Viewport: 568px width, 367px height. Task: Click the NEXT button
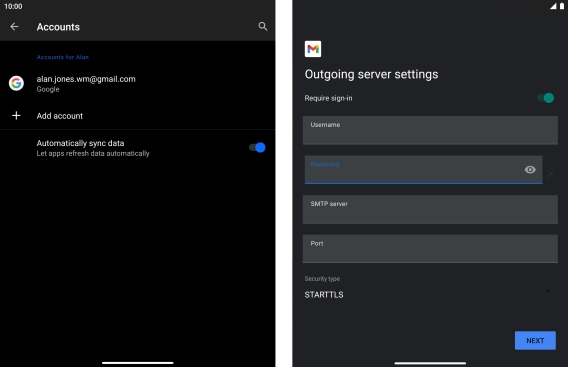click(x=535, y=341)
